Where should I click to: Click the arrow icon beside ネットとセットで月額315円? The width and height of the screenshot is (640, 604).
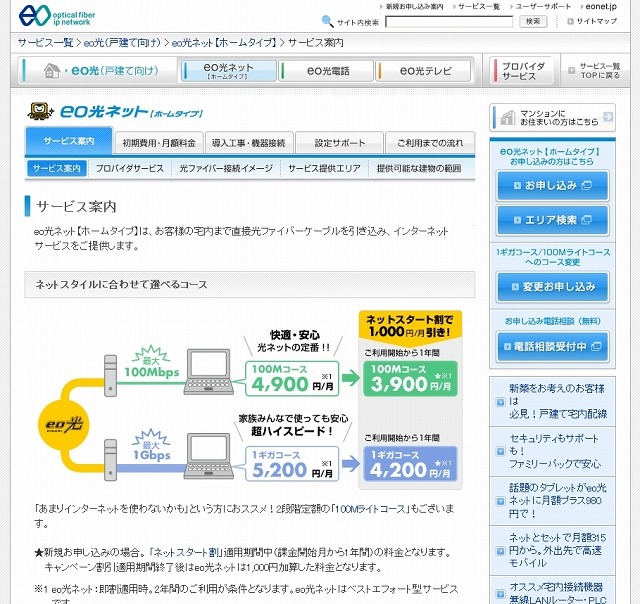(500, 551)
